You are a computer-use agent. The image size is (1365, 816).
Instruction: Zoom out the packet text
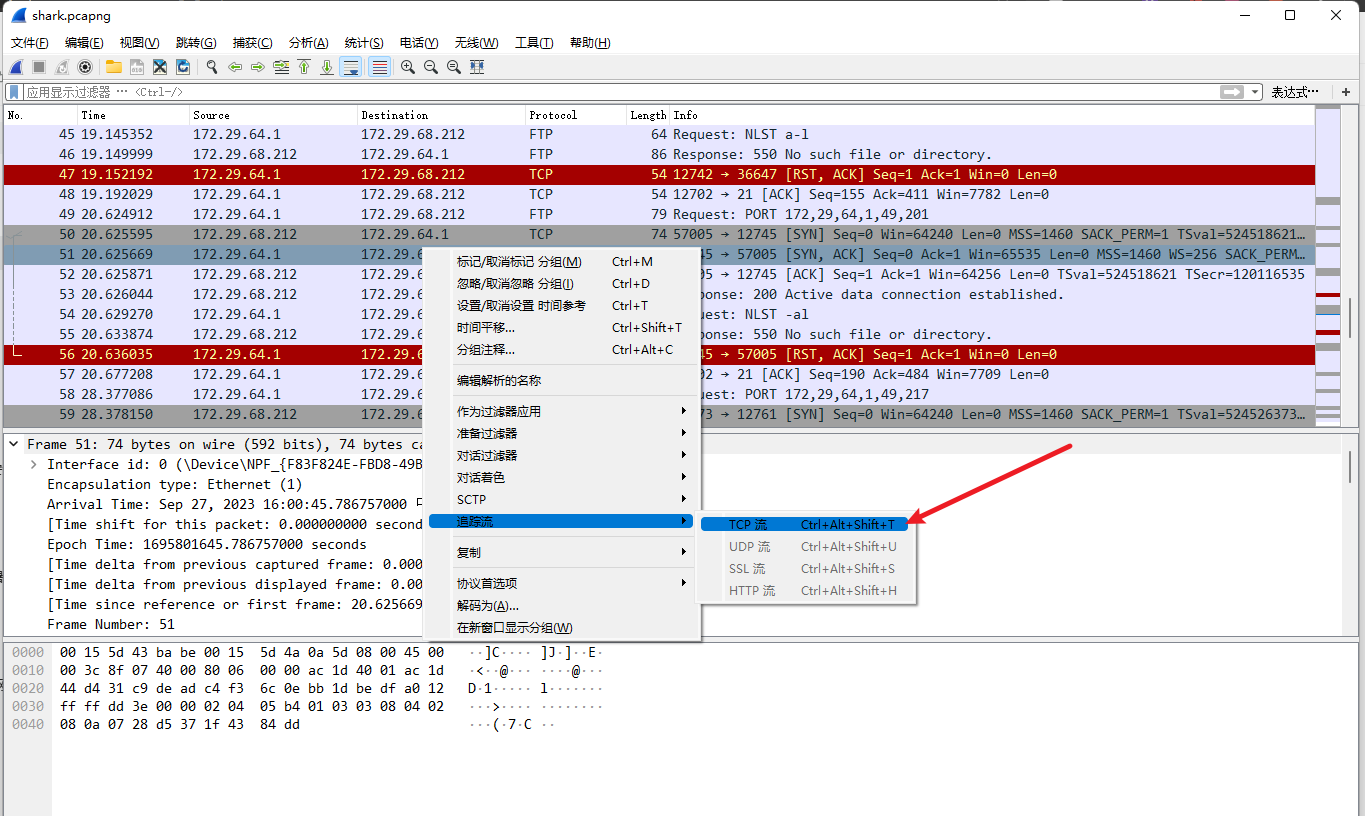pyautogui.click(x=431, y=67)
